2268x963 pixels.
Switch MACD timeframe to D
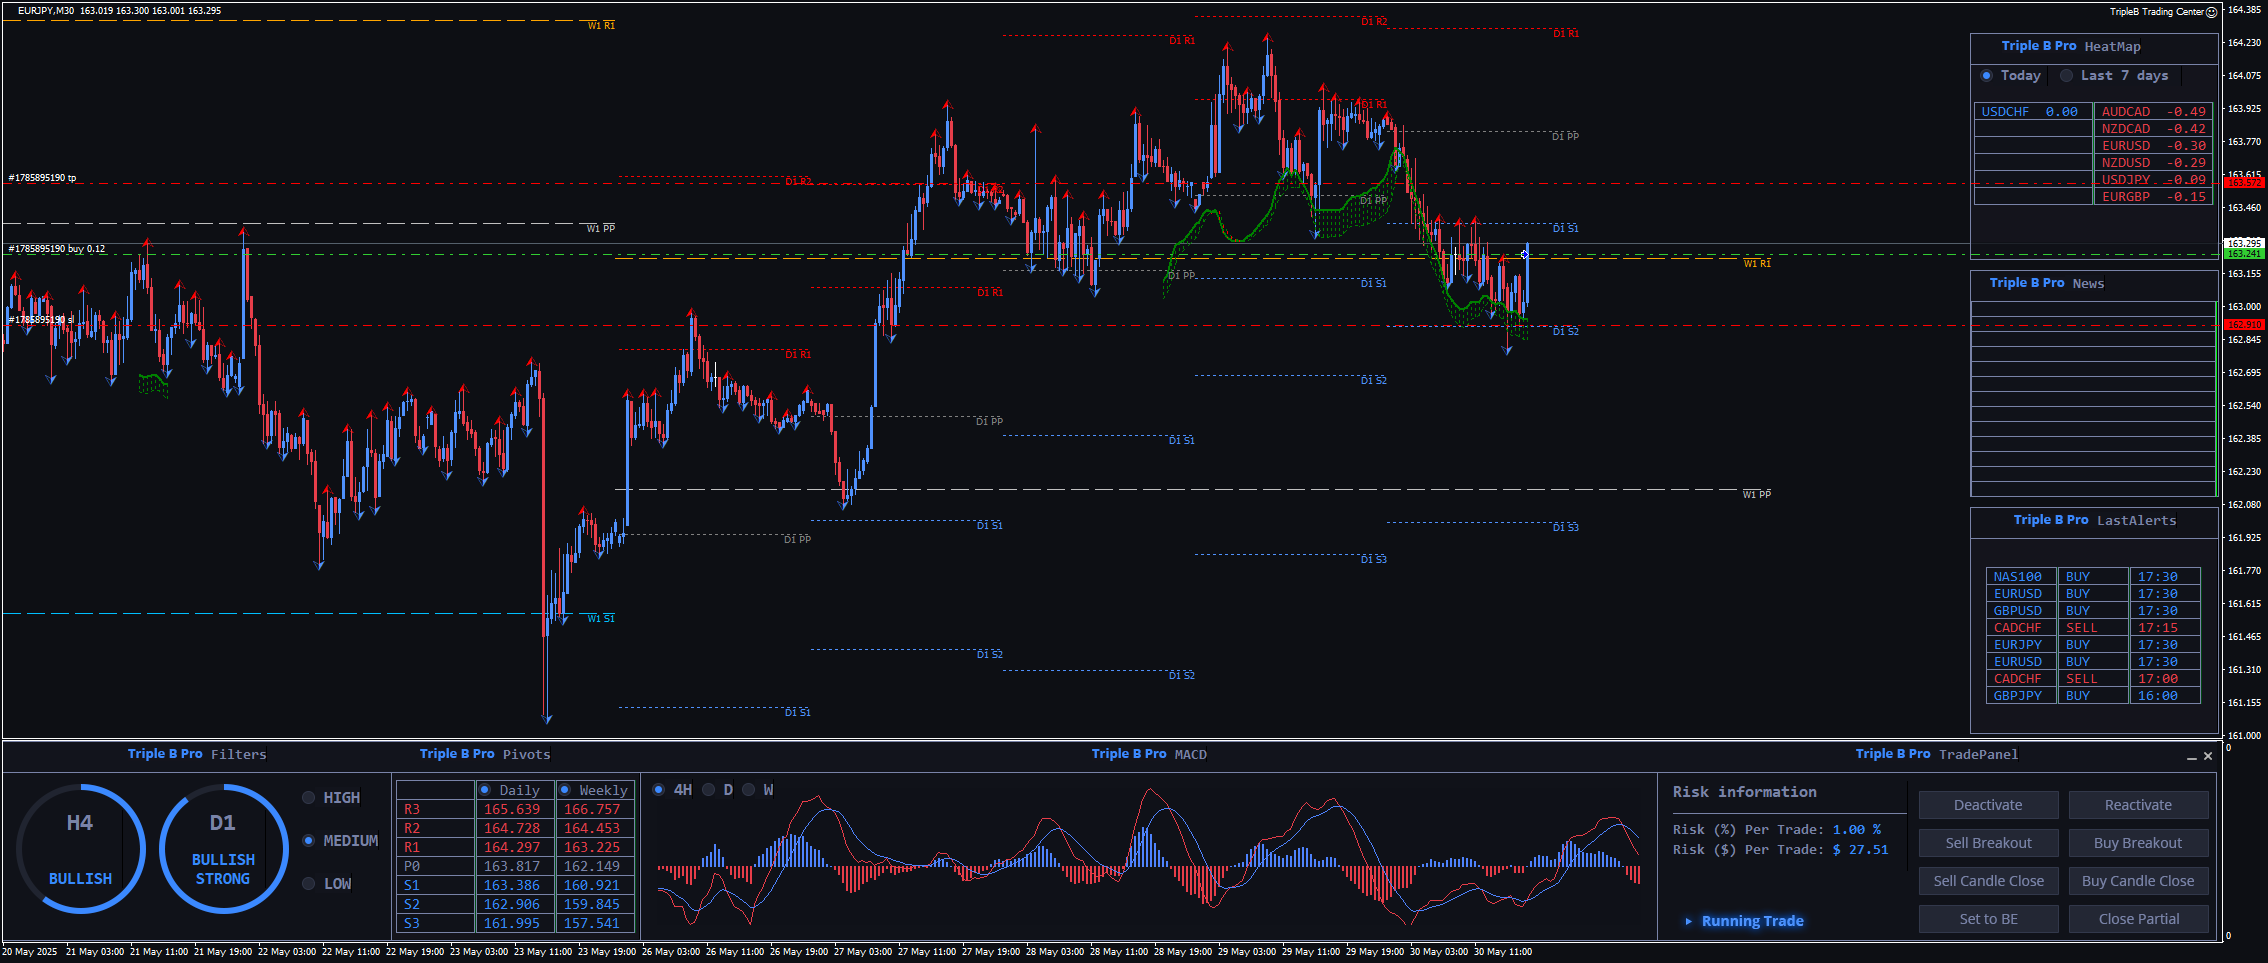click(x=709, y=790)
